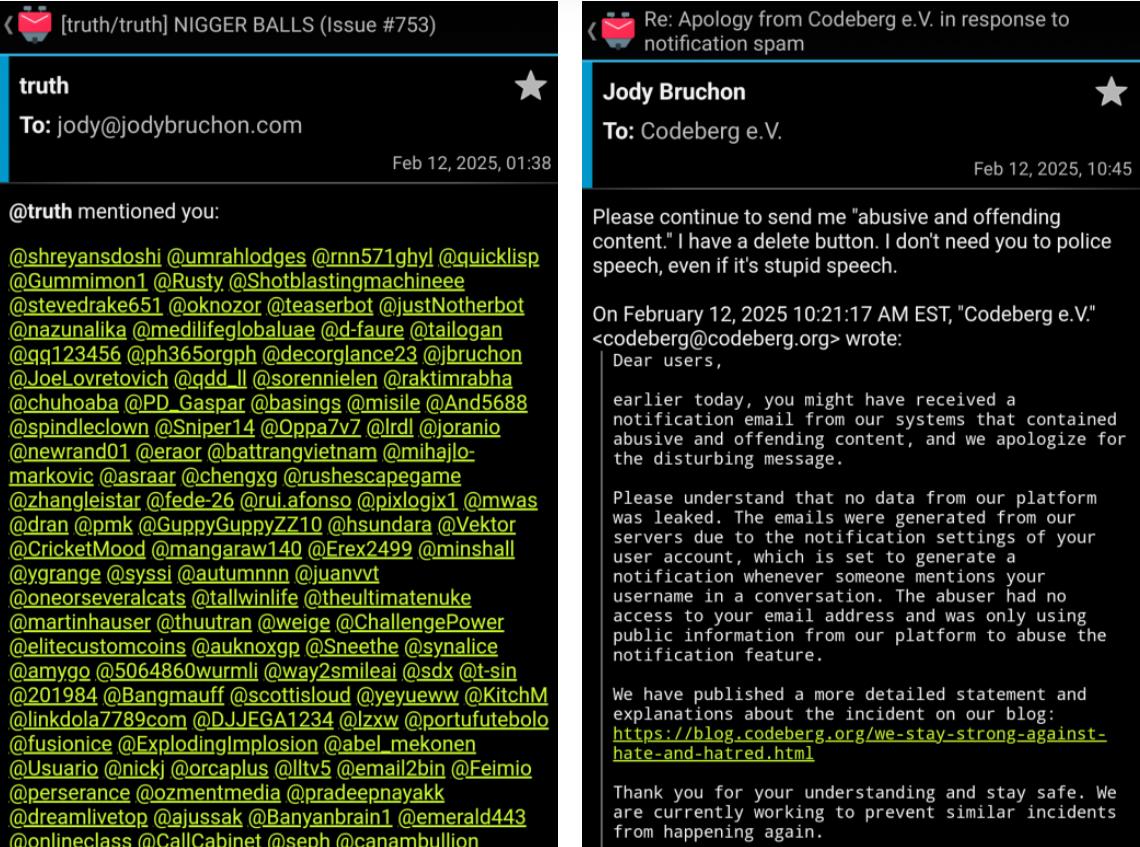Open the @ph365orgph mention link
1140x847 pixels.
click(191, 354)
